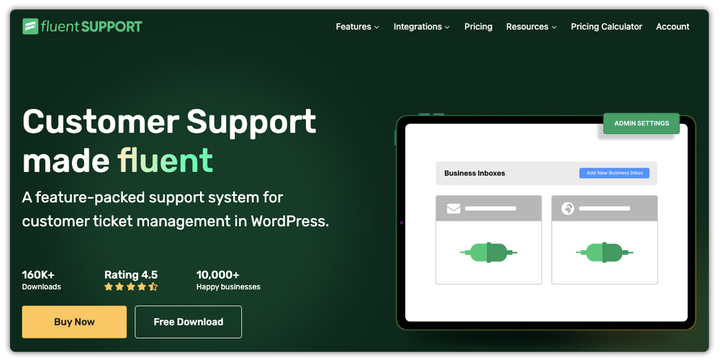The image size is (720, 363).
Task: Expand the Integrations chevron arrow
Action: click(x=447, y=28)
